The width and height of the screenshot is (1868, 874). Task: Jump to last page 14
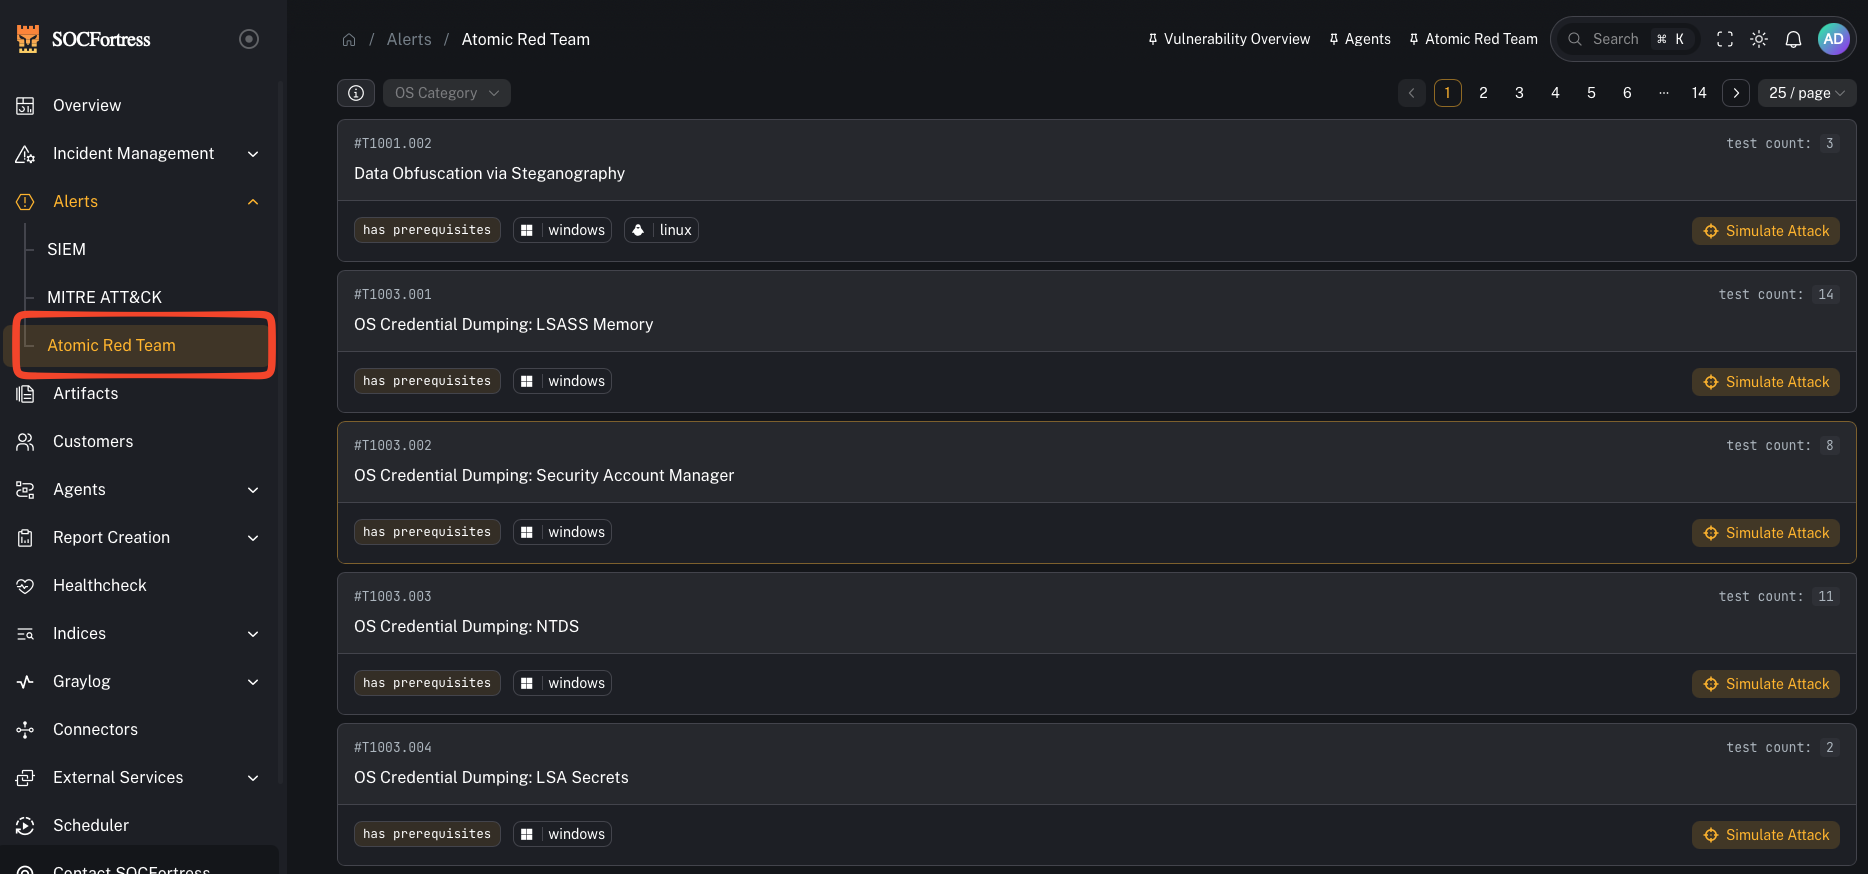click(1699, 93)
